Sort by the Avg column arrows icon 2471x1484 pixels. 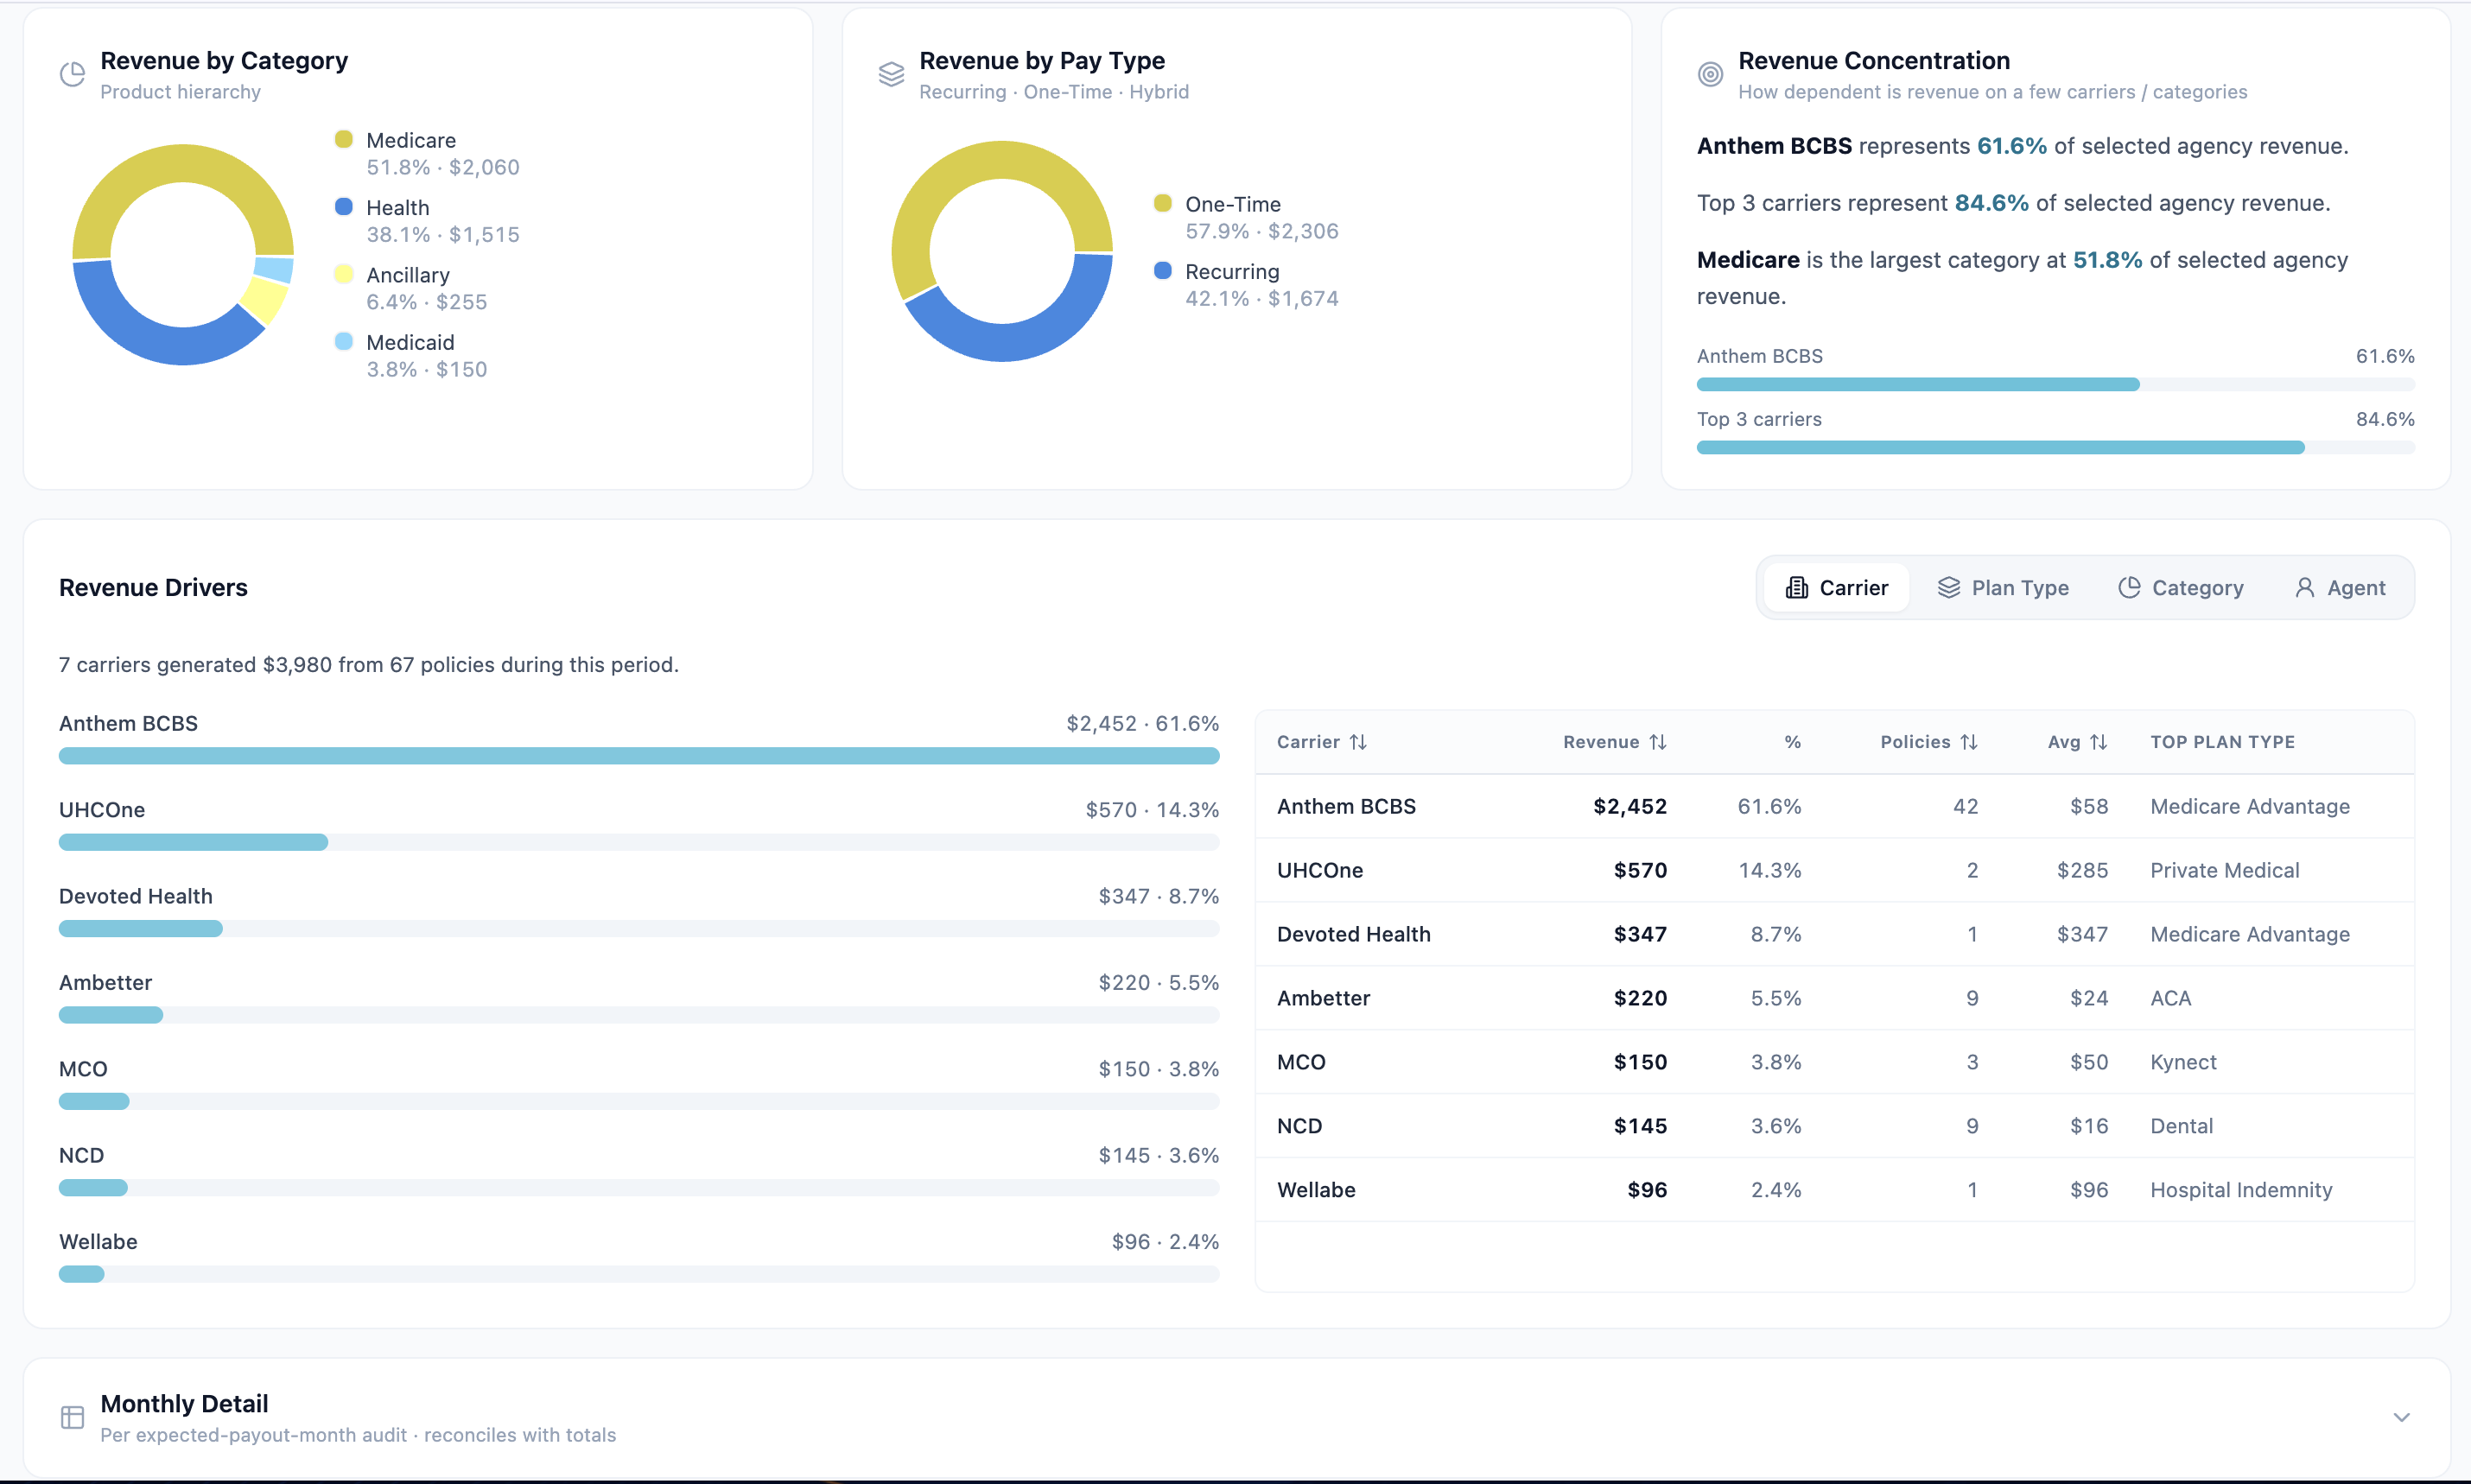tap(2099, 742)
